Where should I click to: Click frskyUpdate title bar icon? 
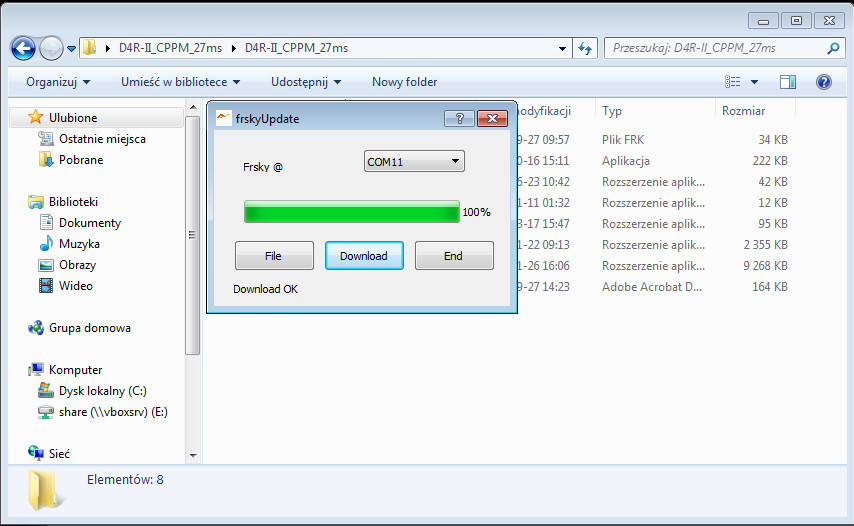click(223, 118)
